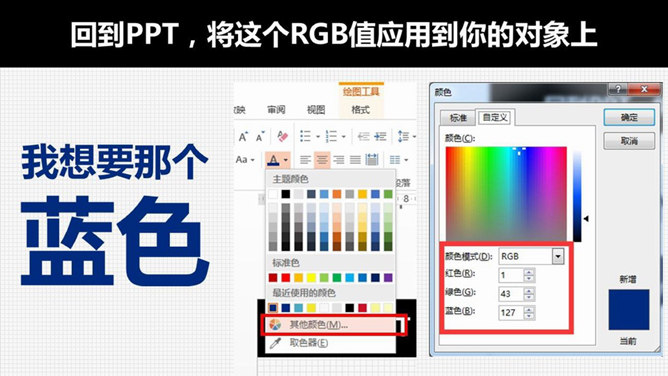Click the clear formatting eraser icon
The image size is (668, 376).
coord(282,136)
